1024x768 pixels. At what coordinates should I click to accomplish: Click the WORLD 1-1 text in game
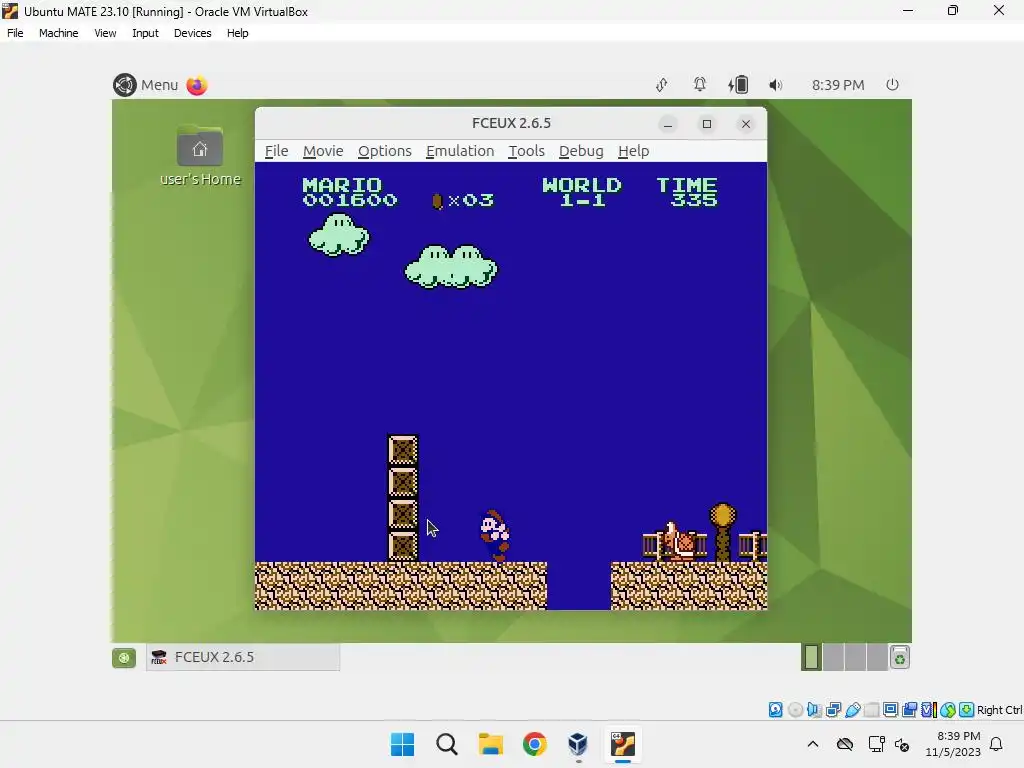582,193
